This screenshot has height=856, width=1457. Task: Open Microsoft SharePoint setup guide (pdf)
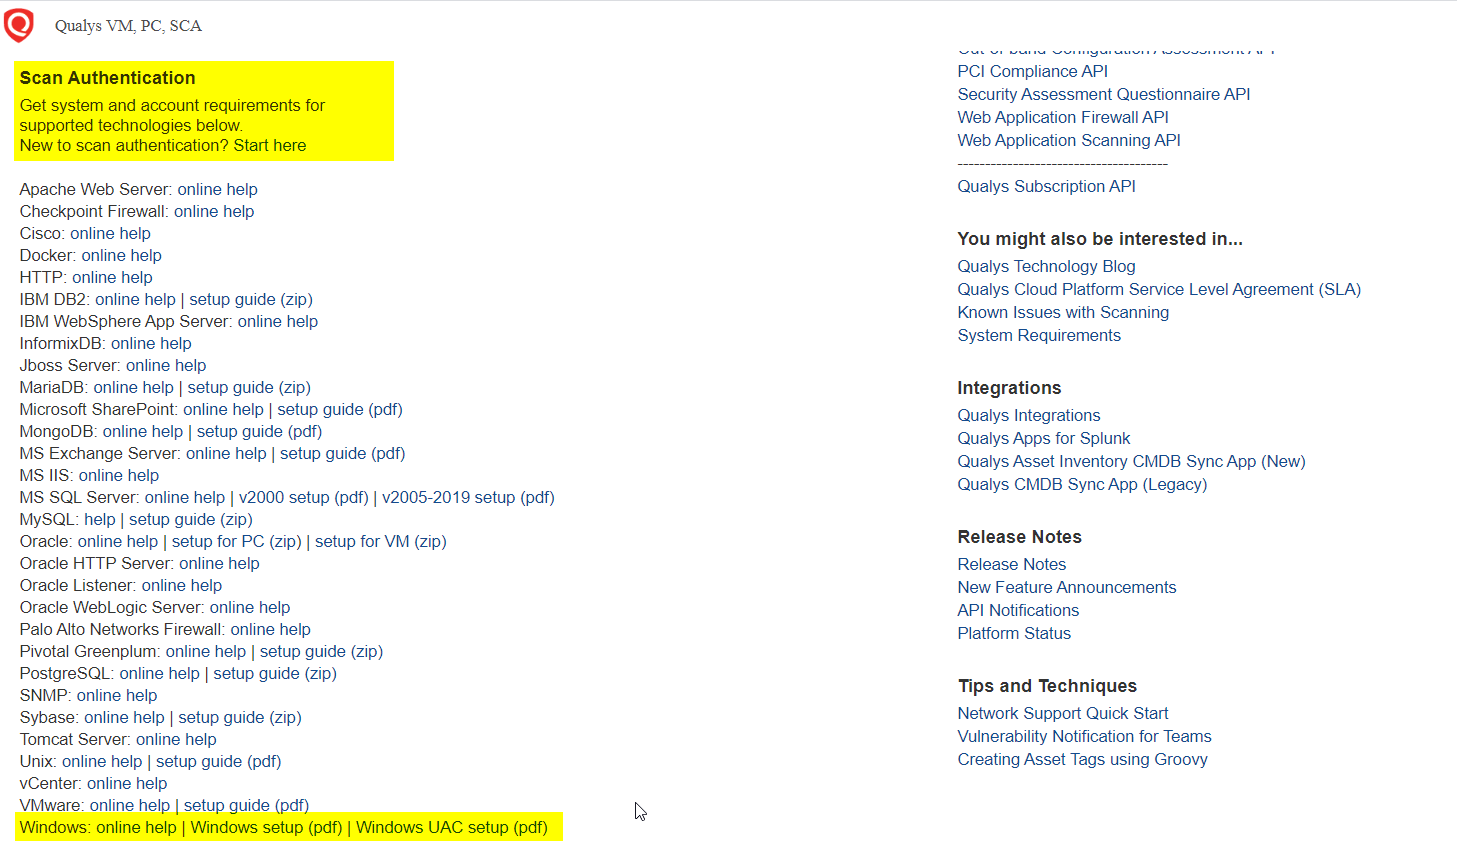tap(339, 409)
